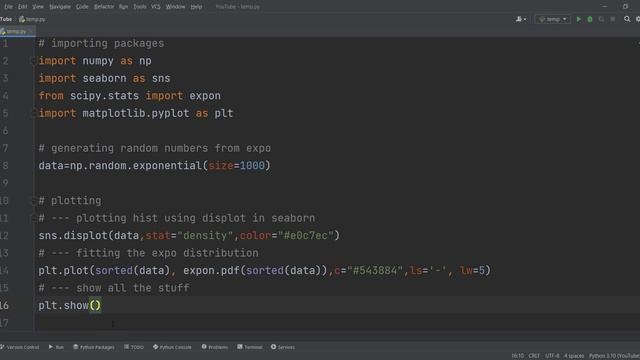
Task: Click the "density" string on line 12
Action: 205,236
